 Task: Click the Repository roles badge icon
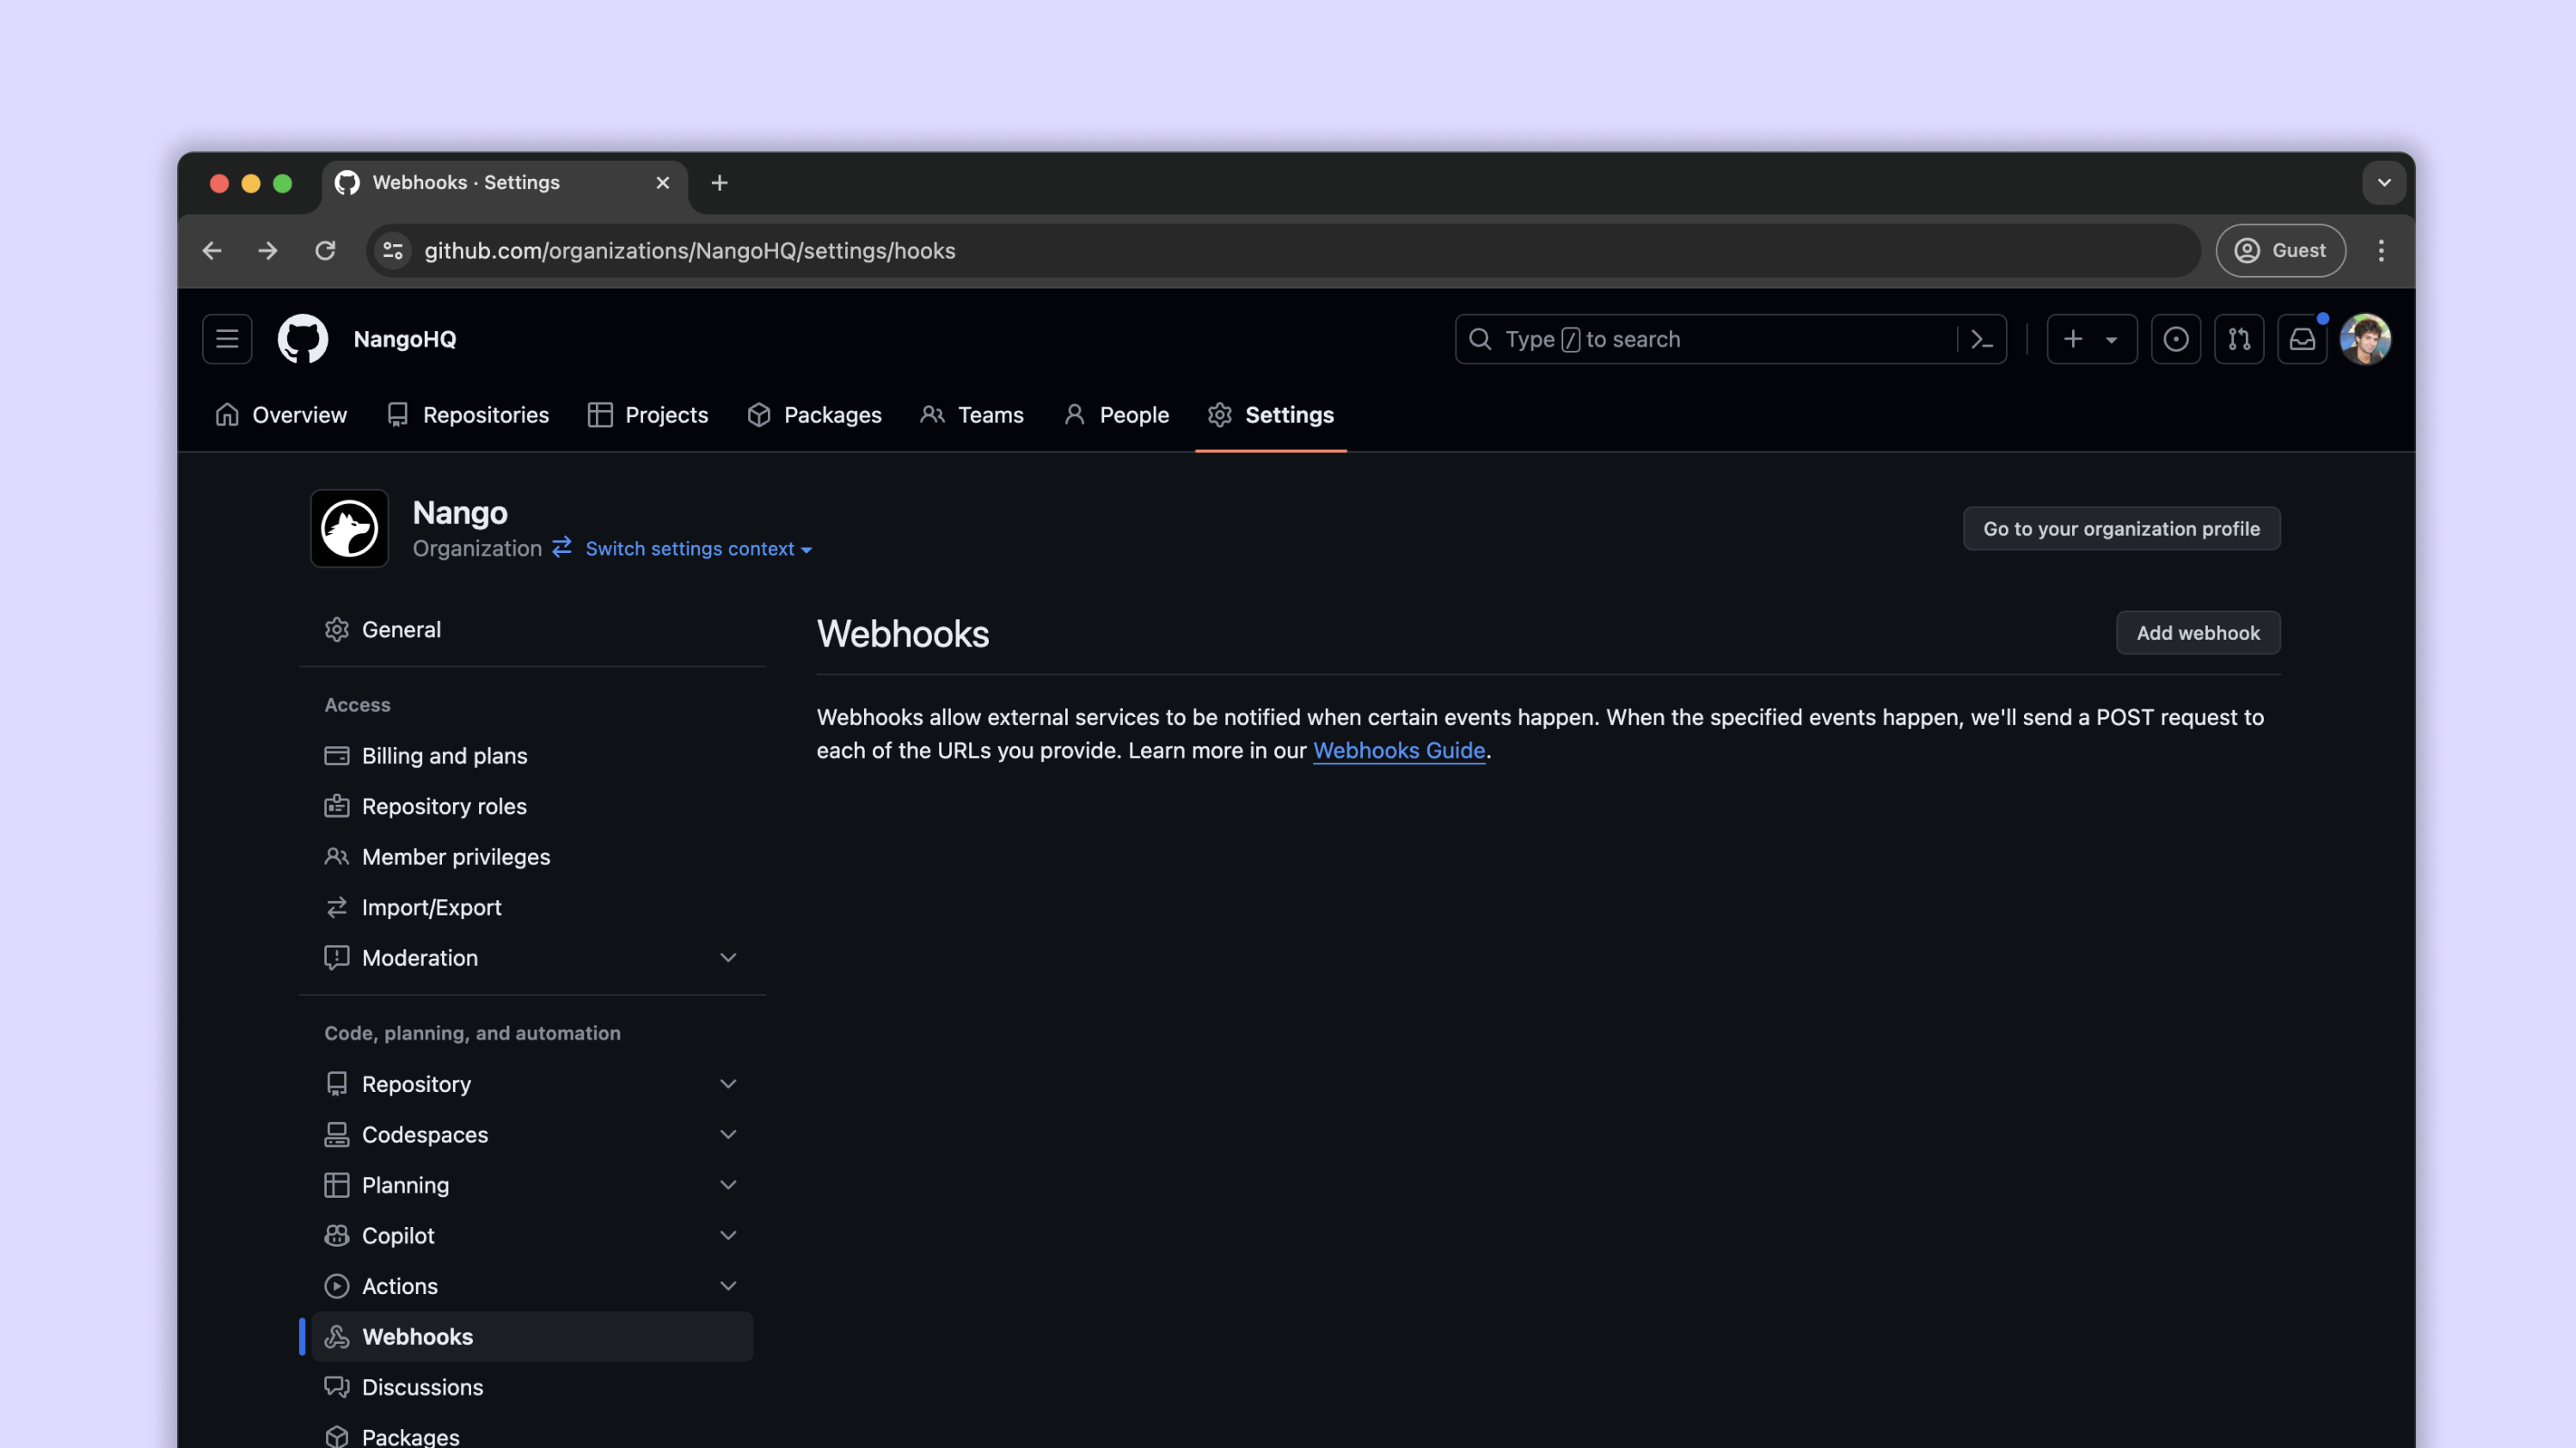337,806
